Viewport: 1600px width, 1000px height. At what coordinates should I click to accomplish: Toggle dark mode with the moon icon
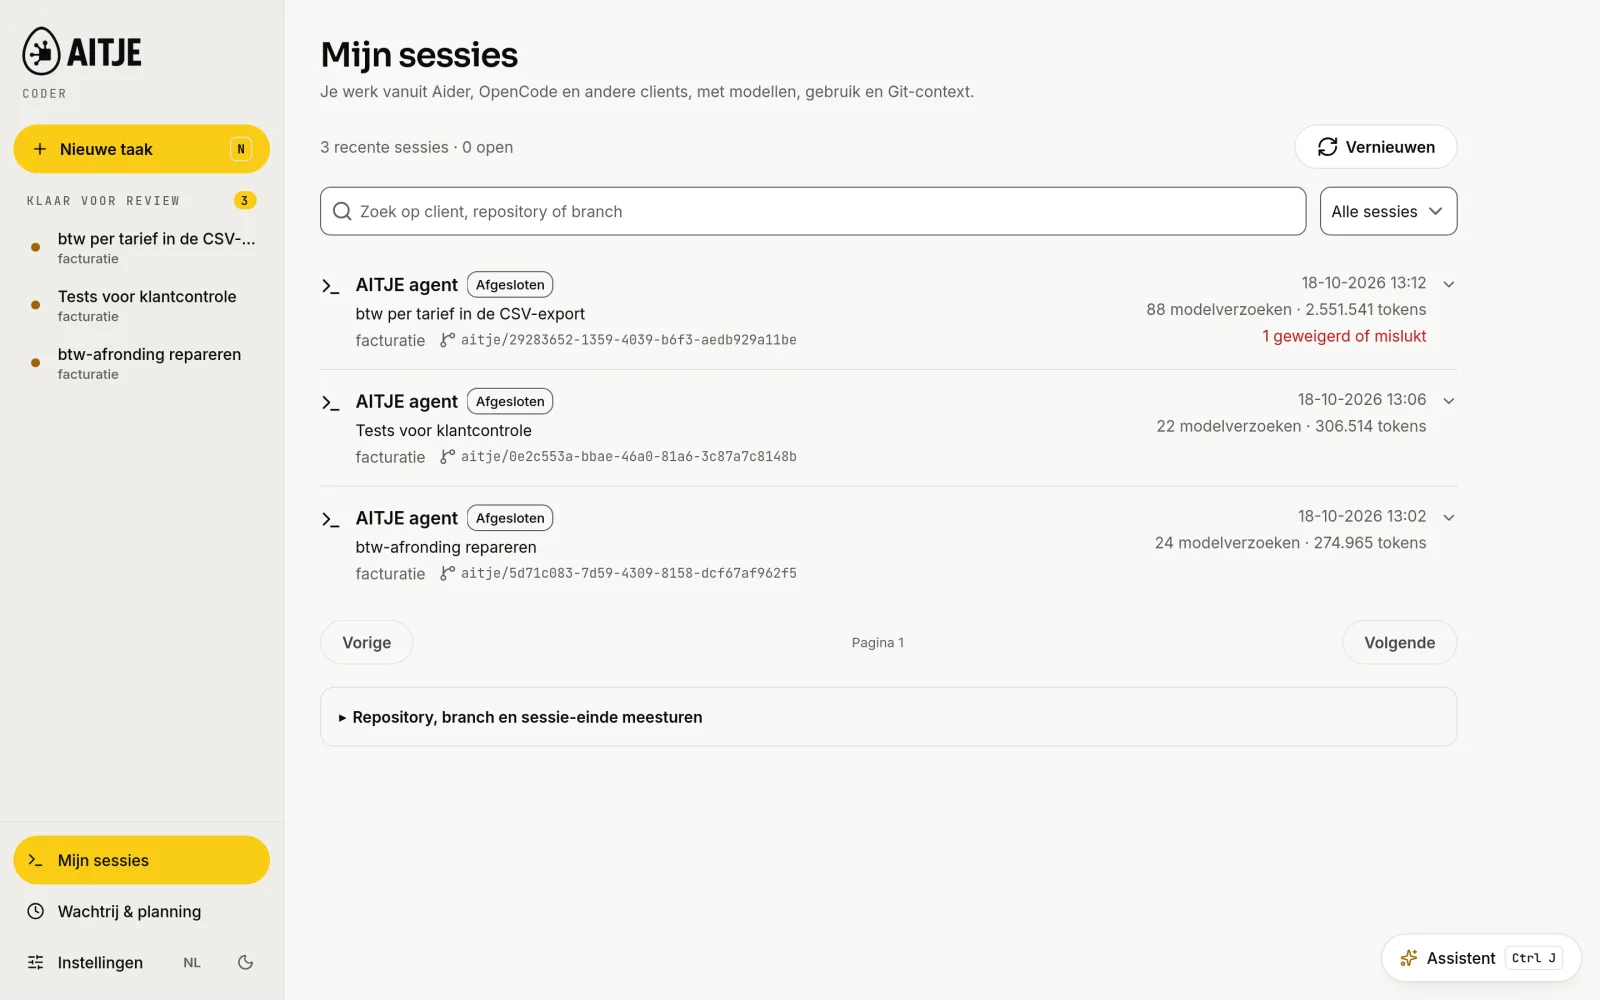point(245,962)
